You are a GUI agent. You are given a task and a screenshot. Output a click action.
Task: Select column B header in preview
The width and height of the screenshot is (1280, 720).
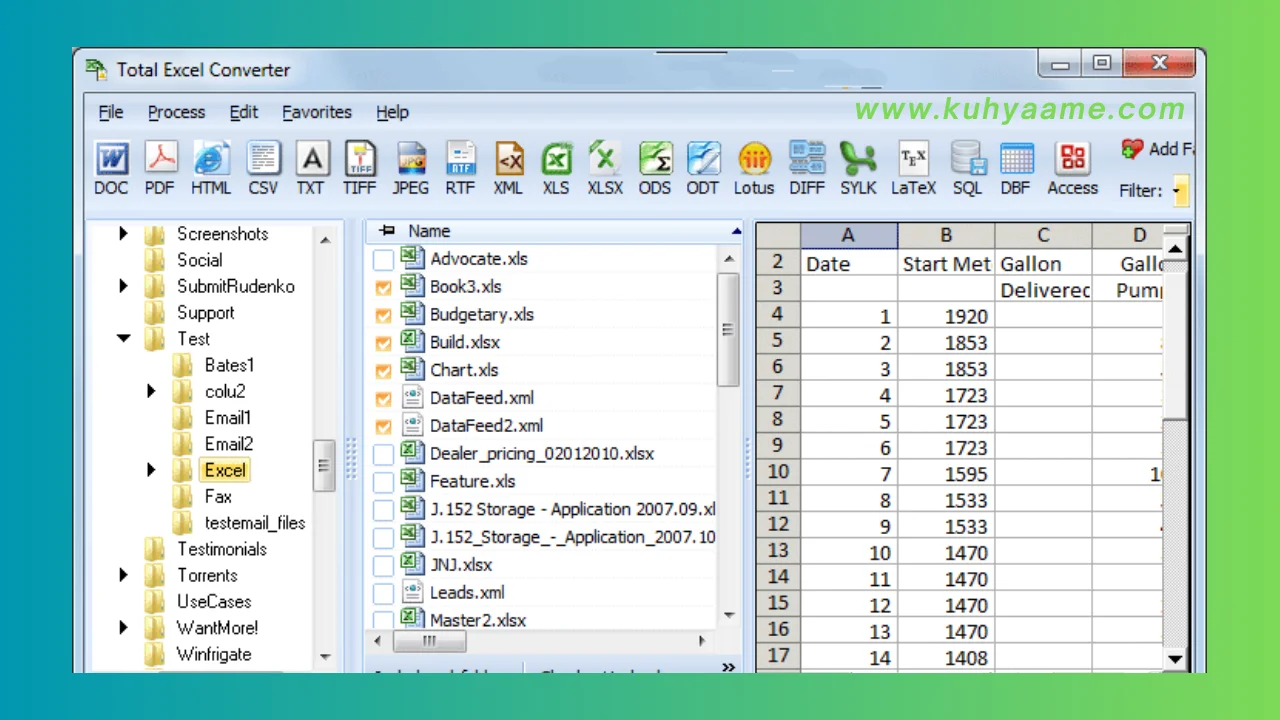[946, 235]
